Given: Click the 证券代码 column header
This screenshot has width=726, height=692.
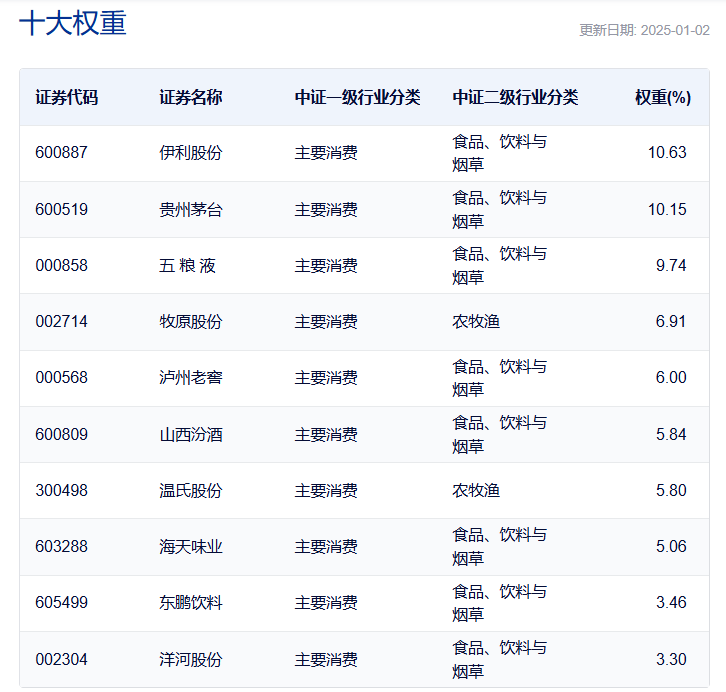Looking at the screenshot, I should (x=67, y=97).
